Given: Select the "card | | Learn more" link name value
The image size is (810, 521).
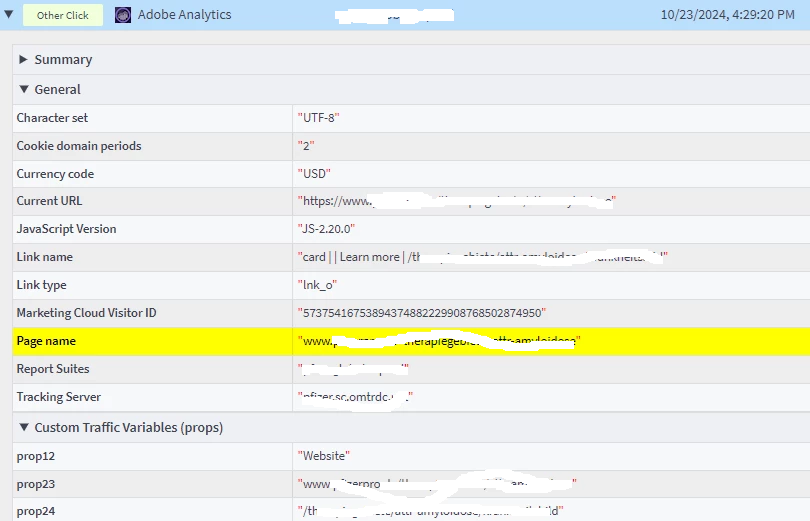Looking at the screenshot, I should pyautogui.click(x=482, y=257).
